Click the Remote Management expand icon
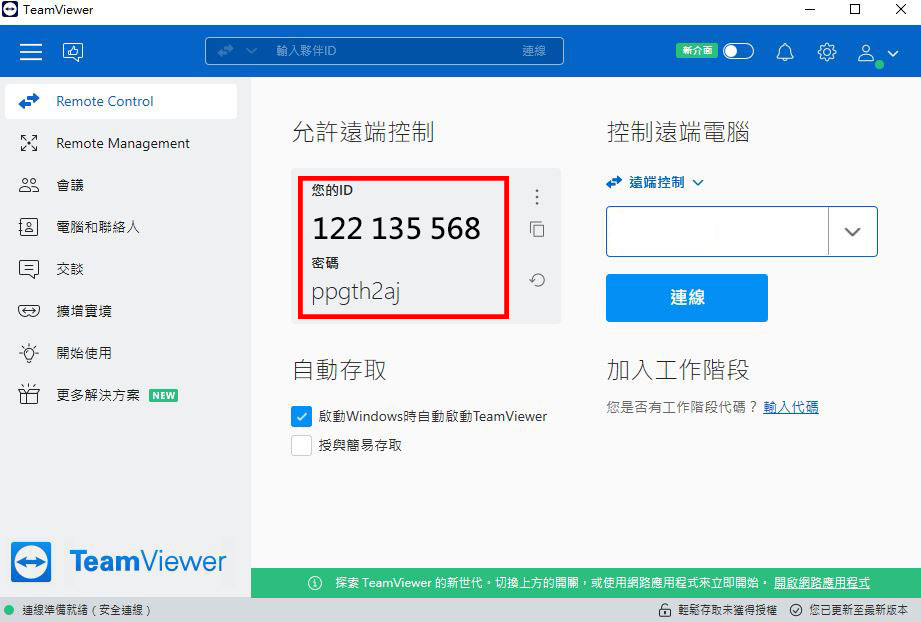Viewport: 921px width, 622px height. pos(29,143)
